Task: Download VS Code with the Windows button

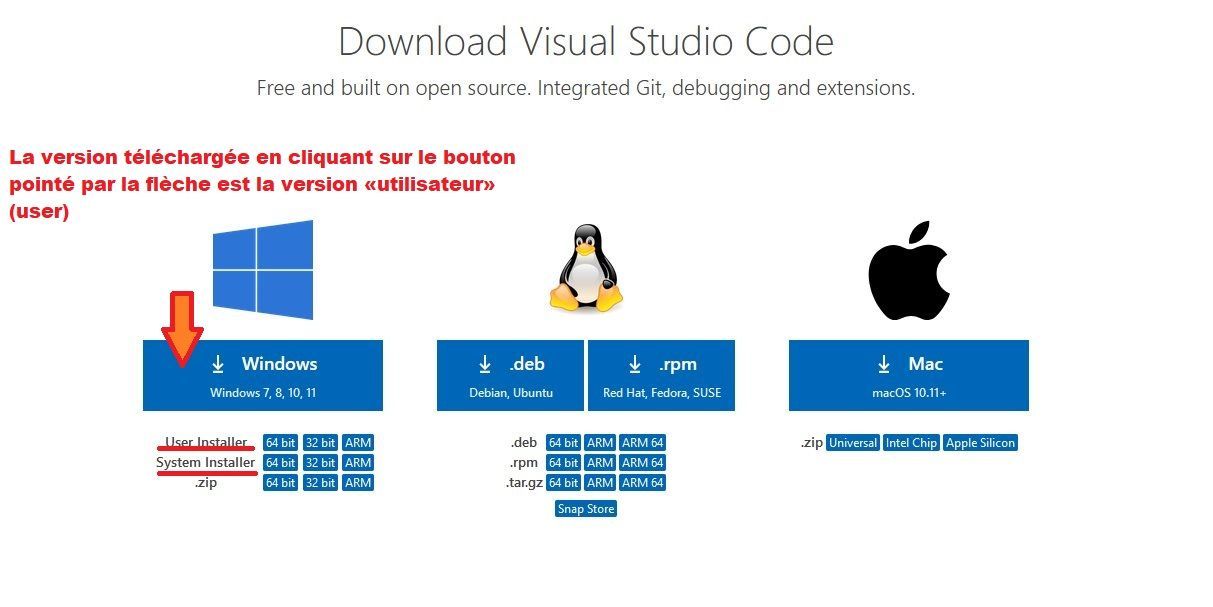Action: [263, 375]
